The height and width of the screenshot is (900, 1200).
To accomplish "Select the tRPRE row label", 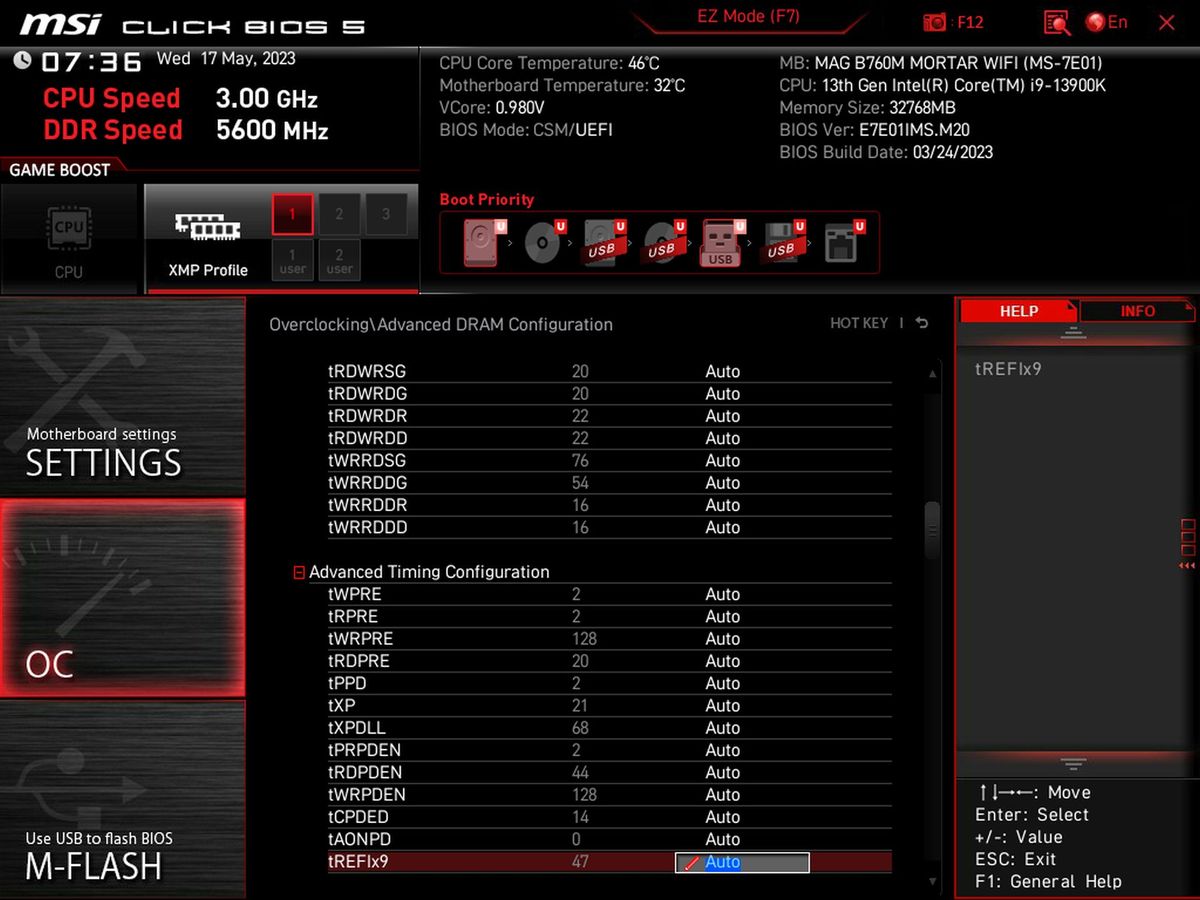I will coord(353,616).
